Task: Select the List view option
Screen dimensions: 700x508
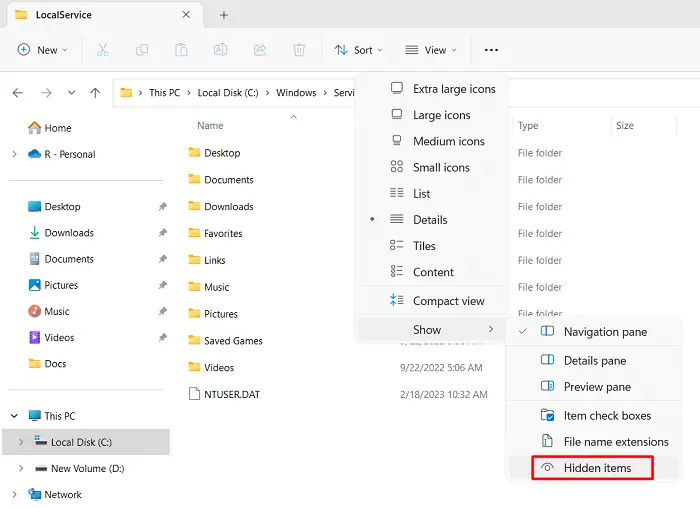Action: 432,193
